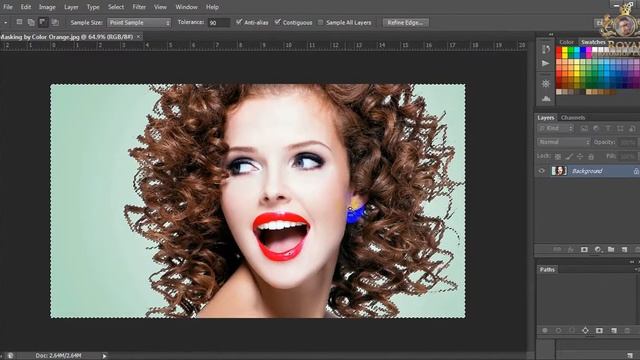The height and width of the screenshot is (360, 640).
Task: Pick the Subtract from selection mode icon
Action: [43, 22]
